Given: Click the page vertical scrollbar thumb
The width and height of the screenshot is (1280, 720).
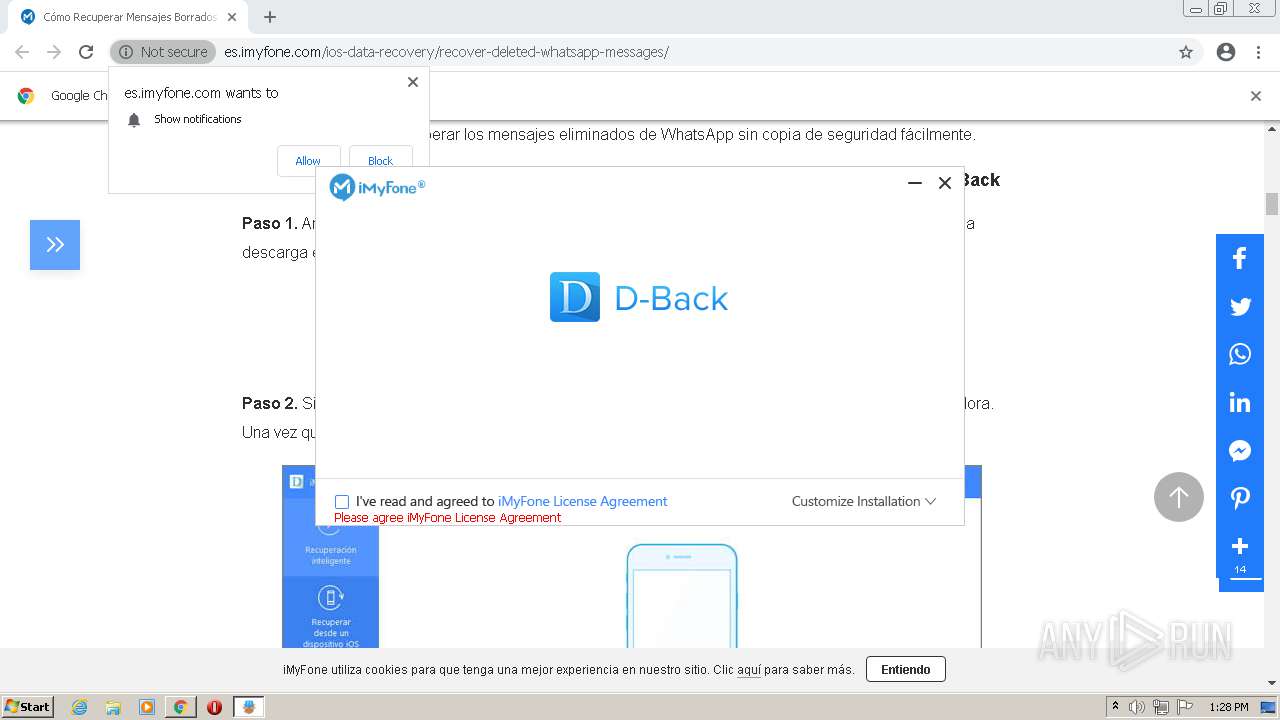Looking at the screenshot, I should (1272, 204).
